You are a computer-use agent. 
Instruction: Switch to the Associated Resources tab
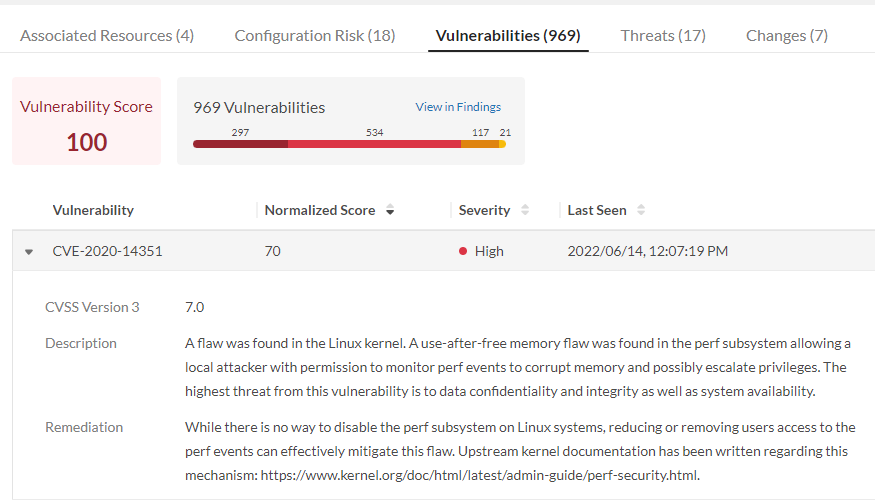click(x=107, y=36)
